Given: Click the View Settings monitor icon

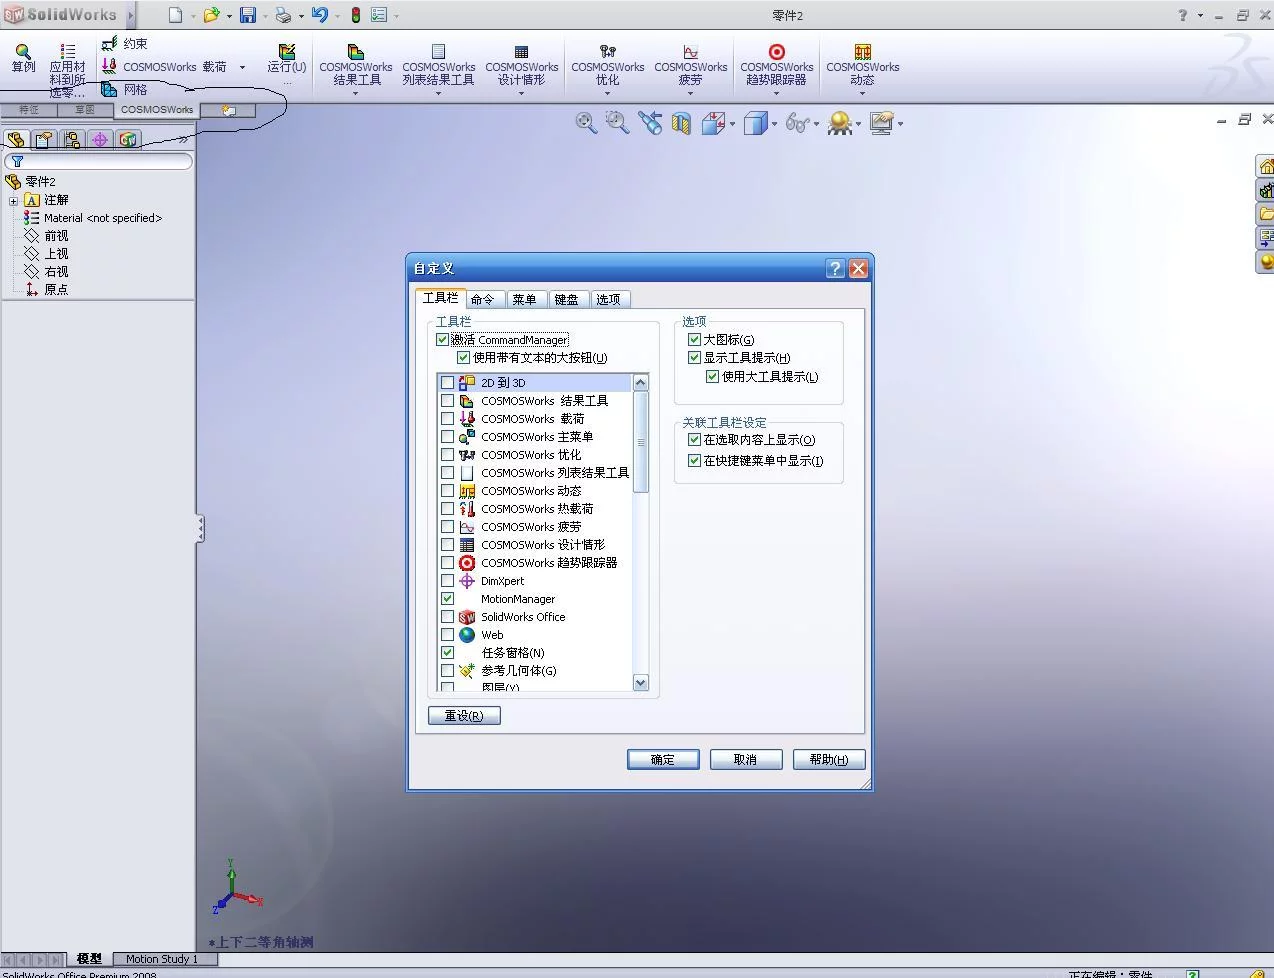Looking at the screenshot, I should coord(881,123).
